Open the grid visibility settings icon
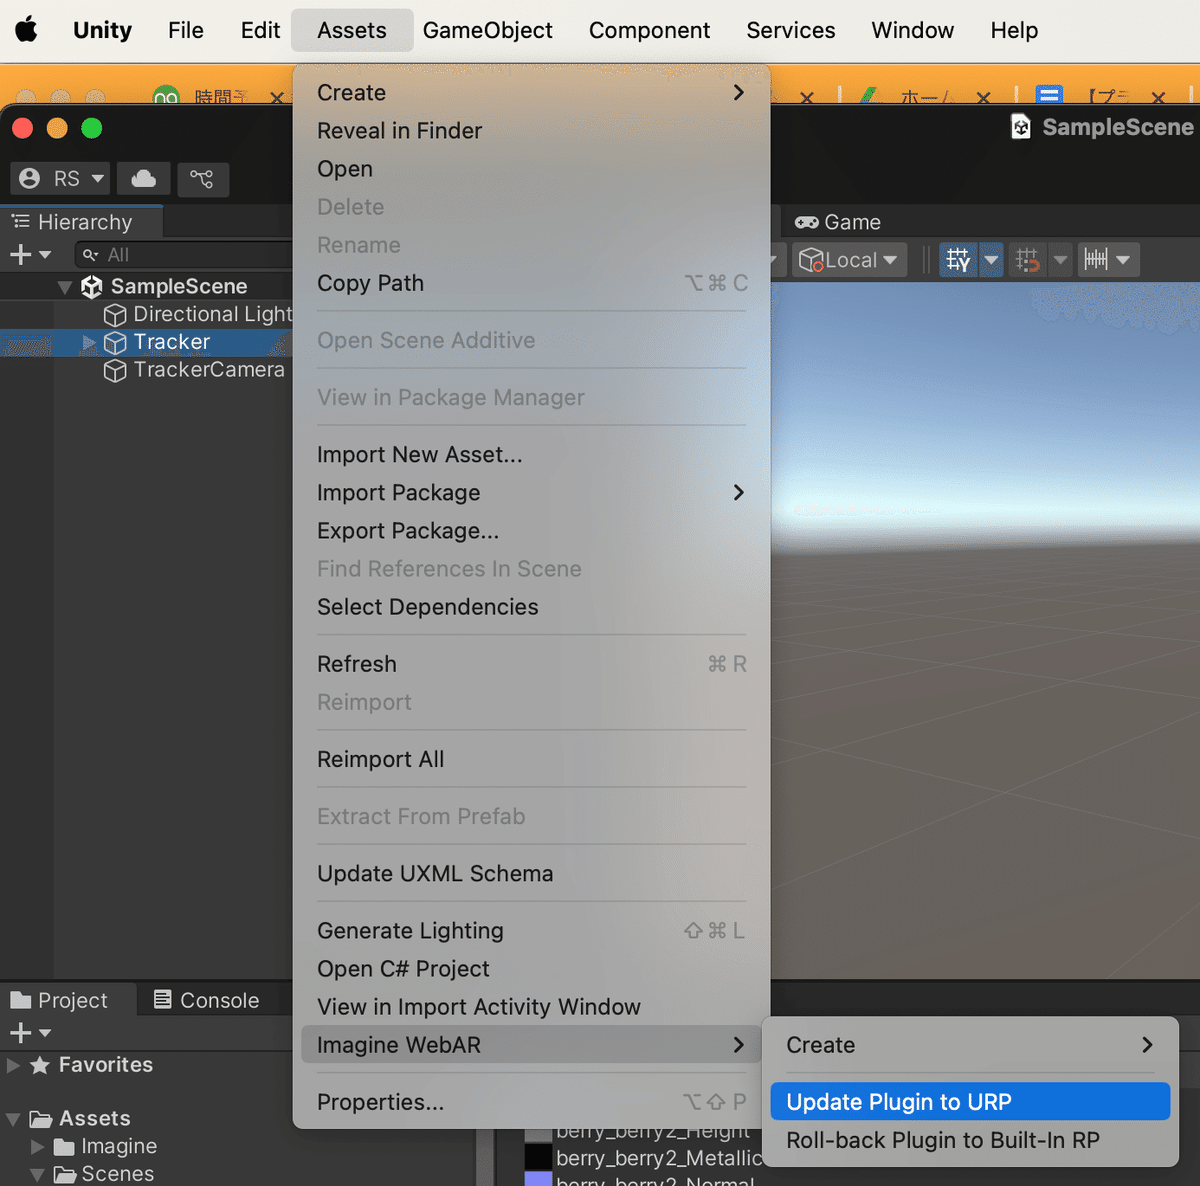This screenshot has height=1186, width=1200. point(956,259)
